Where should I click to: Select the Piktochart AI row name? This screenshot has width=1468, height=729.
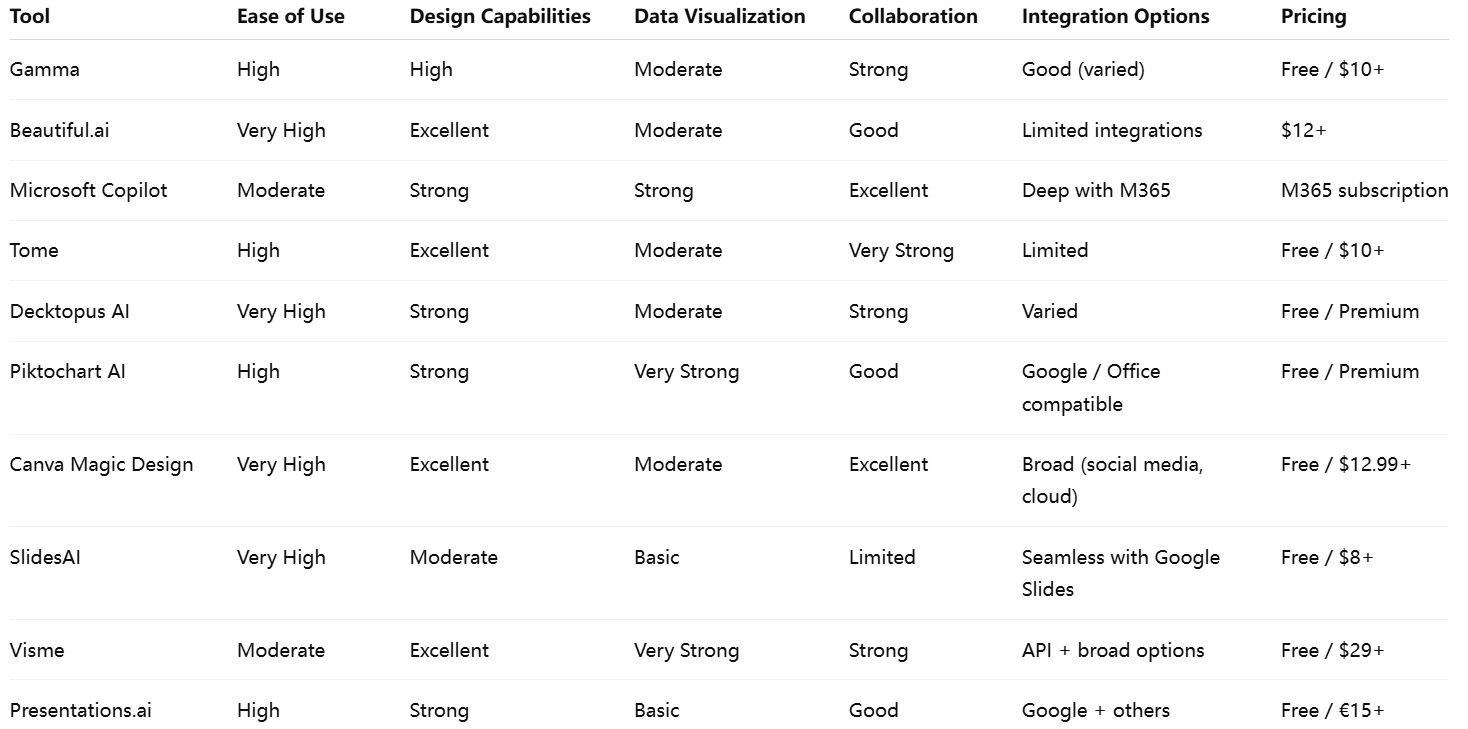point(68,372)
